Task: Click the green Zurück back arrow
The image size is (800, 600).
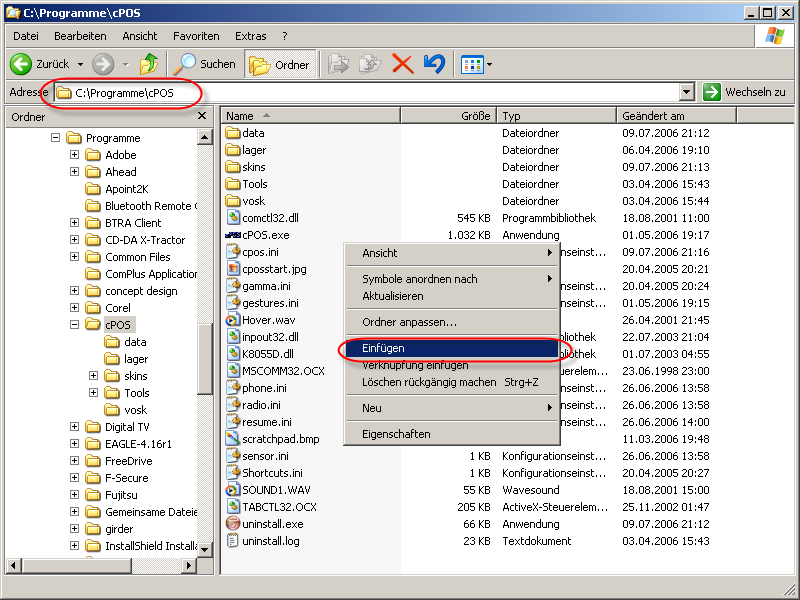Action: [x=21, y=64]
